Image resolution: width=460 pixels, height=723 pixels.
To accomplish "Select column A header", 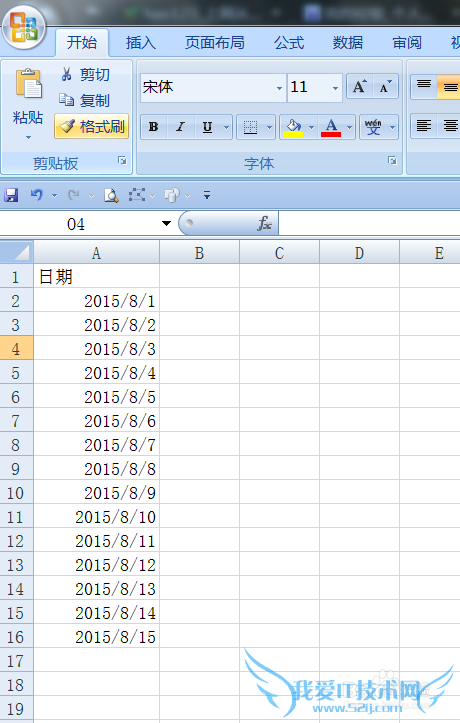I will pos(96,253).
